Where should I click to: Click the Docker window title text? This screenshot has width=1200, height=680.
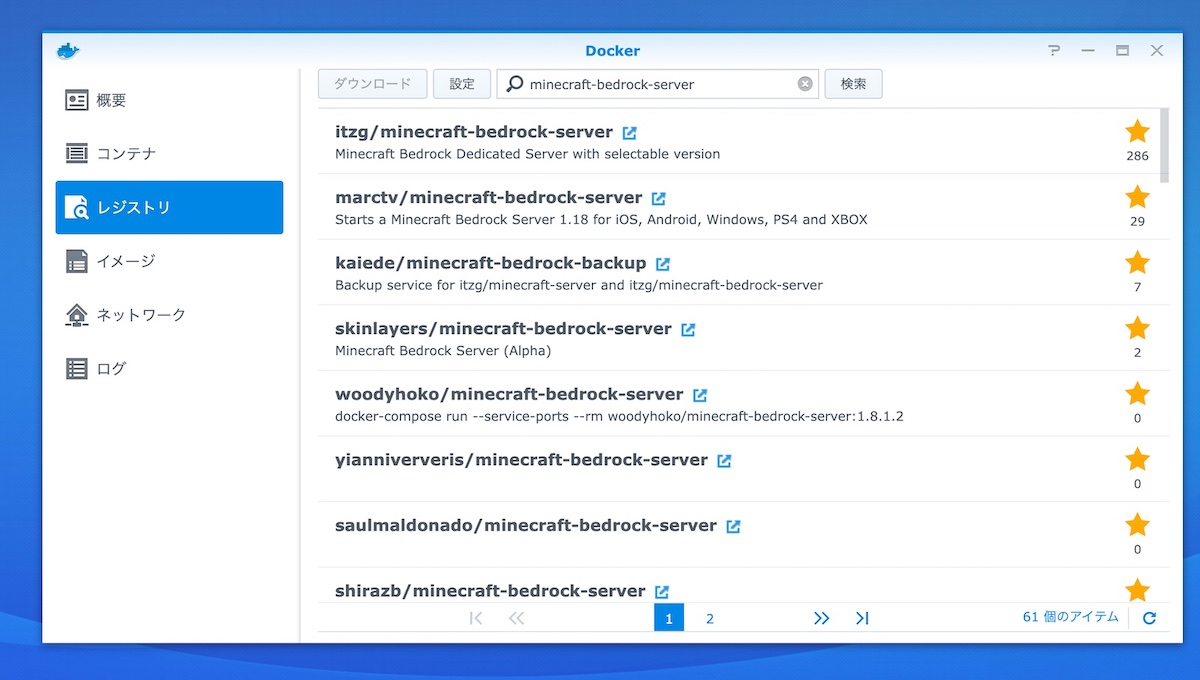[612, 51]
